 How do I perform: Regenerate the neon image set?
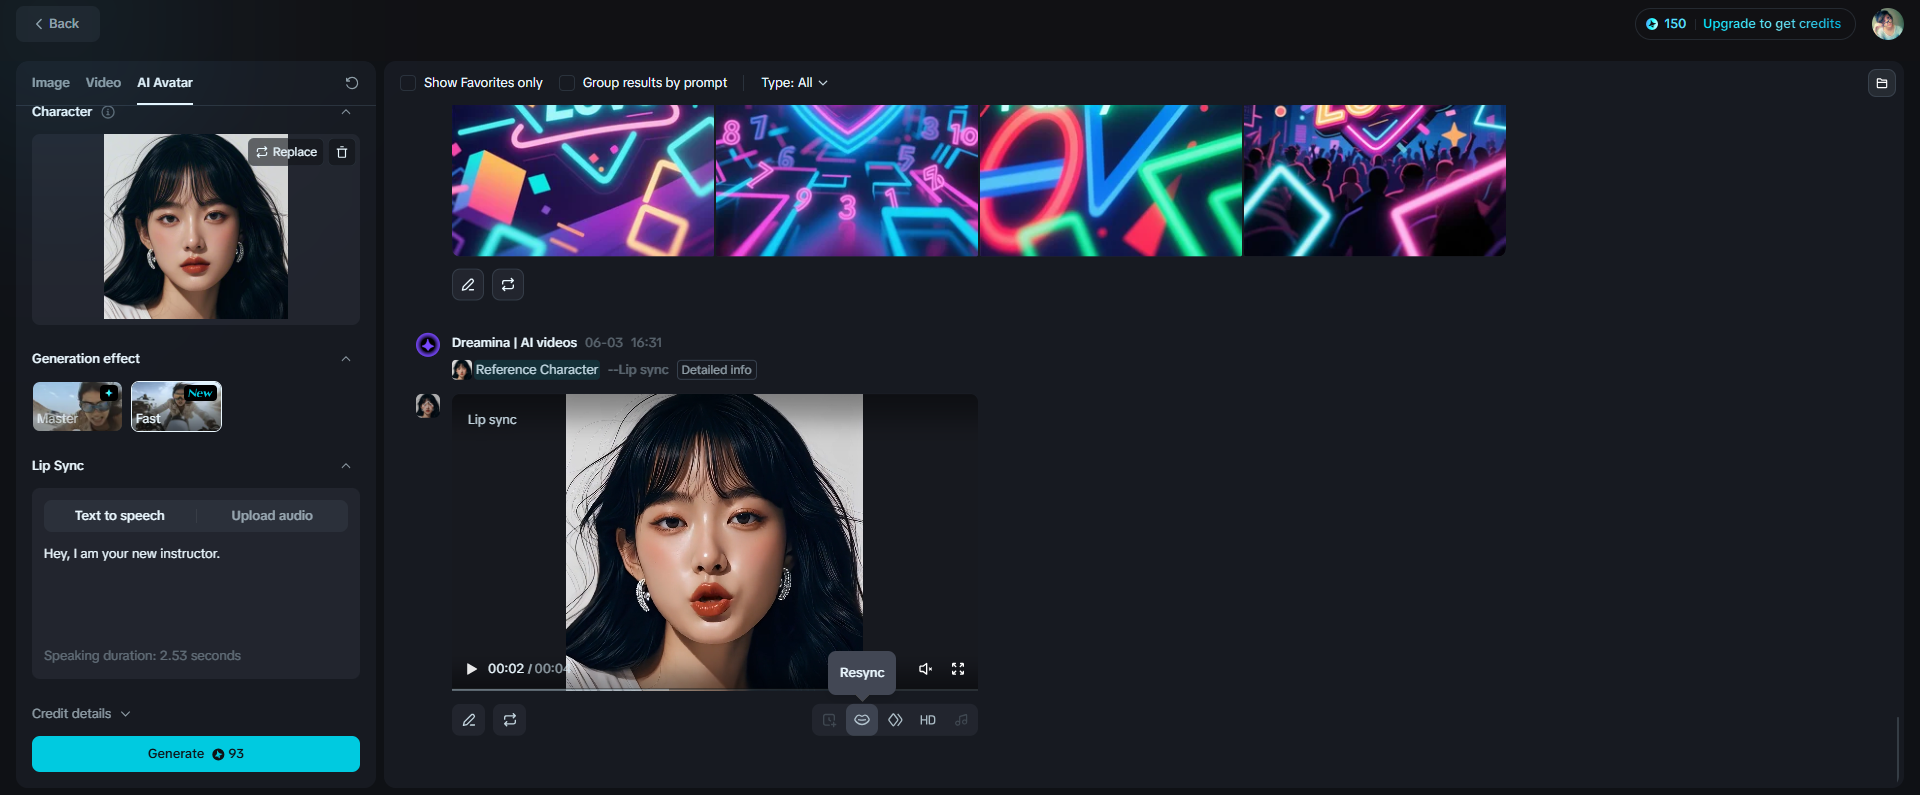click(508, 285)
